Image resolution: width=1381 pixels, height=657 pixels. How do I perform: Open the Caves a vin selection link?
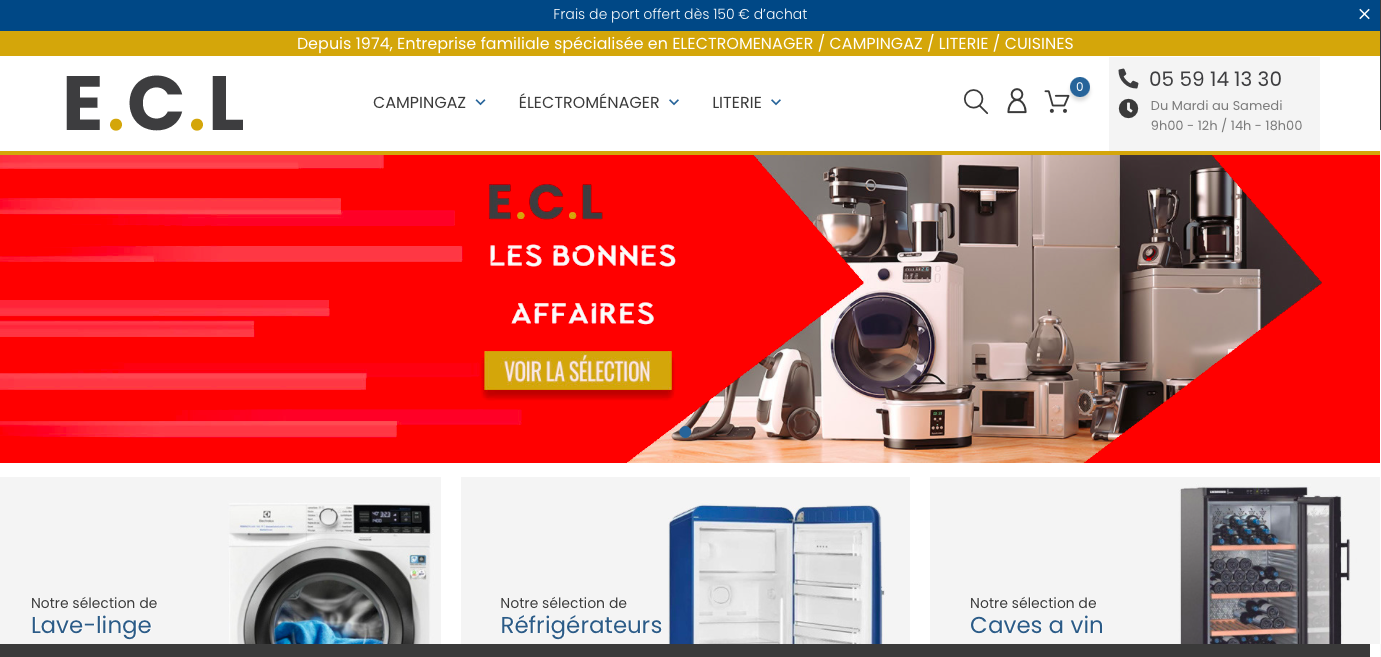[x=1036, y=626]
